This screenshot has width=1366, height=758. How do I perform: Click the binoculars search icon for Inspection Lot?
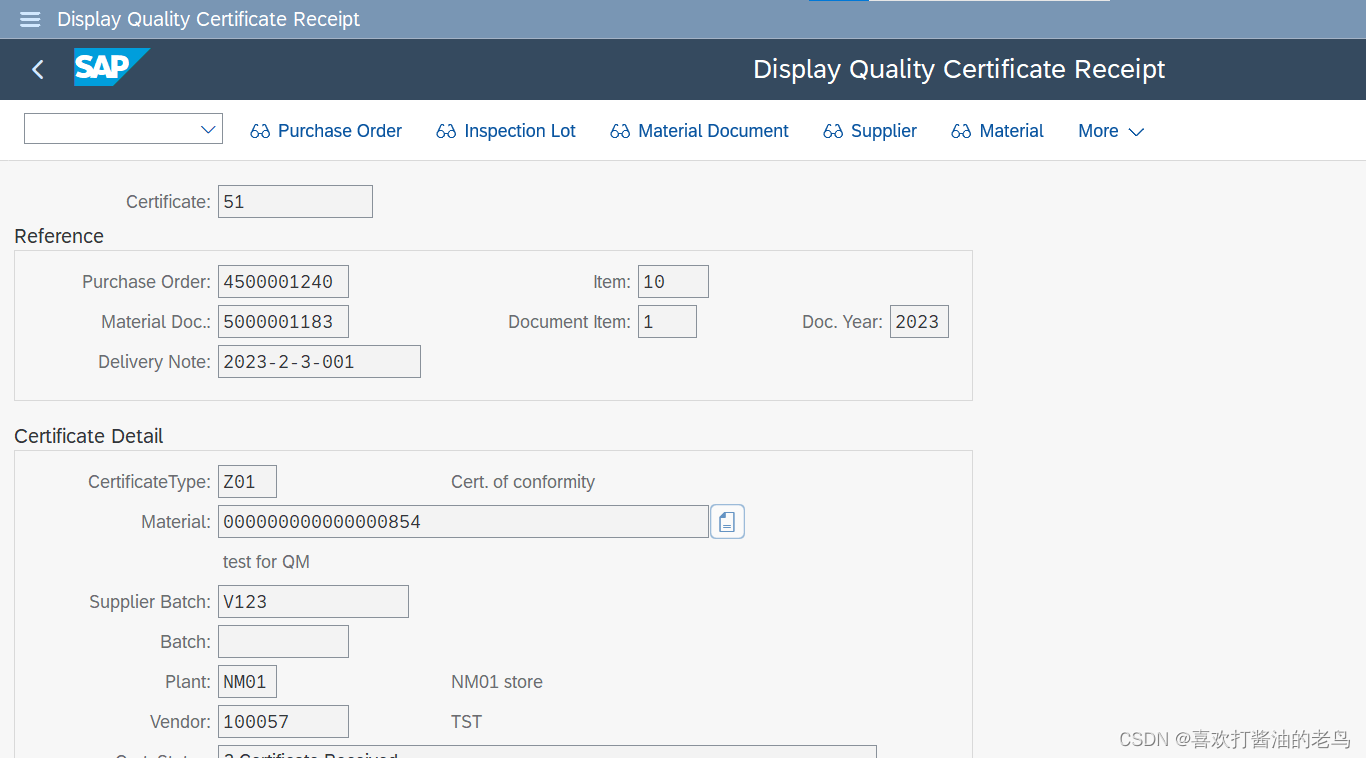pyautogui.click(x=446, y=130)
